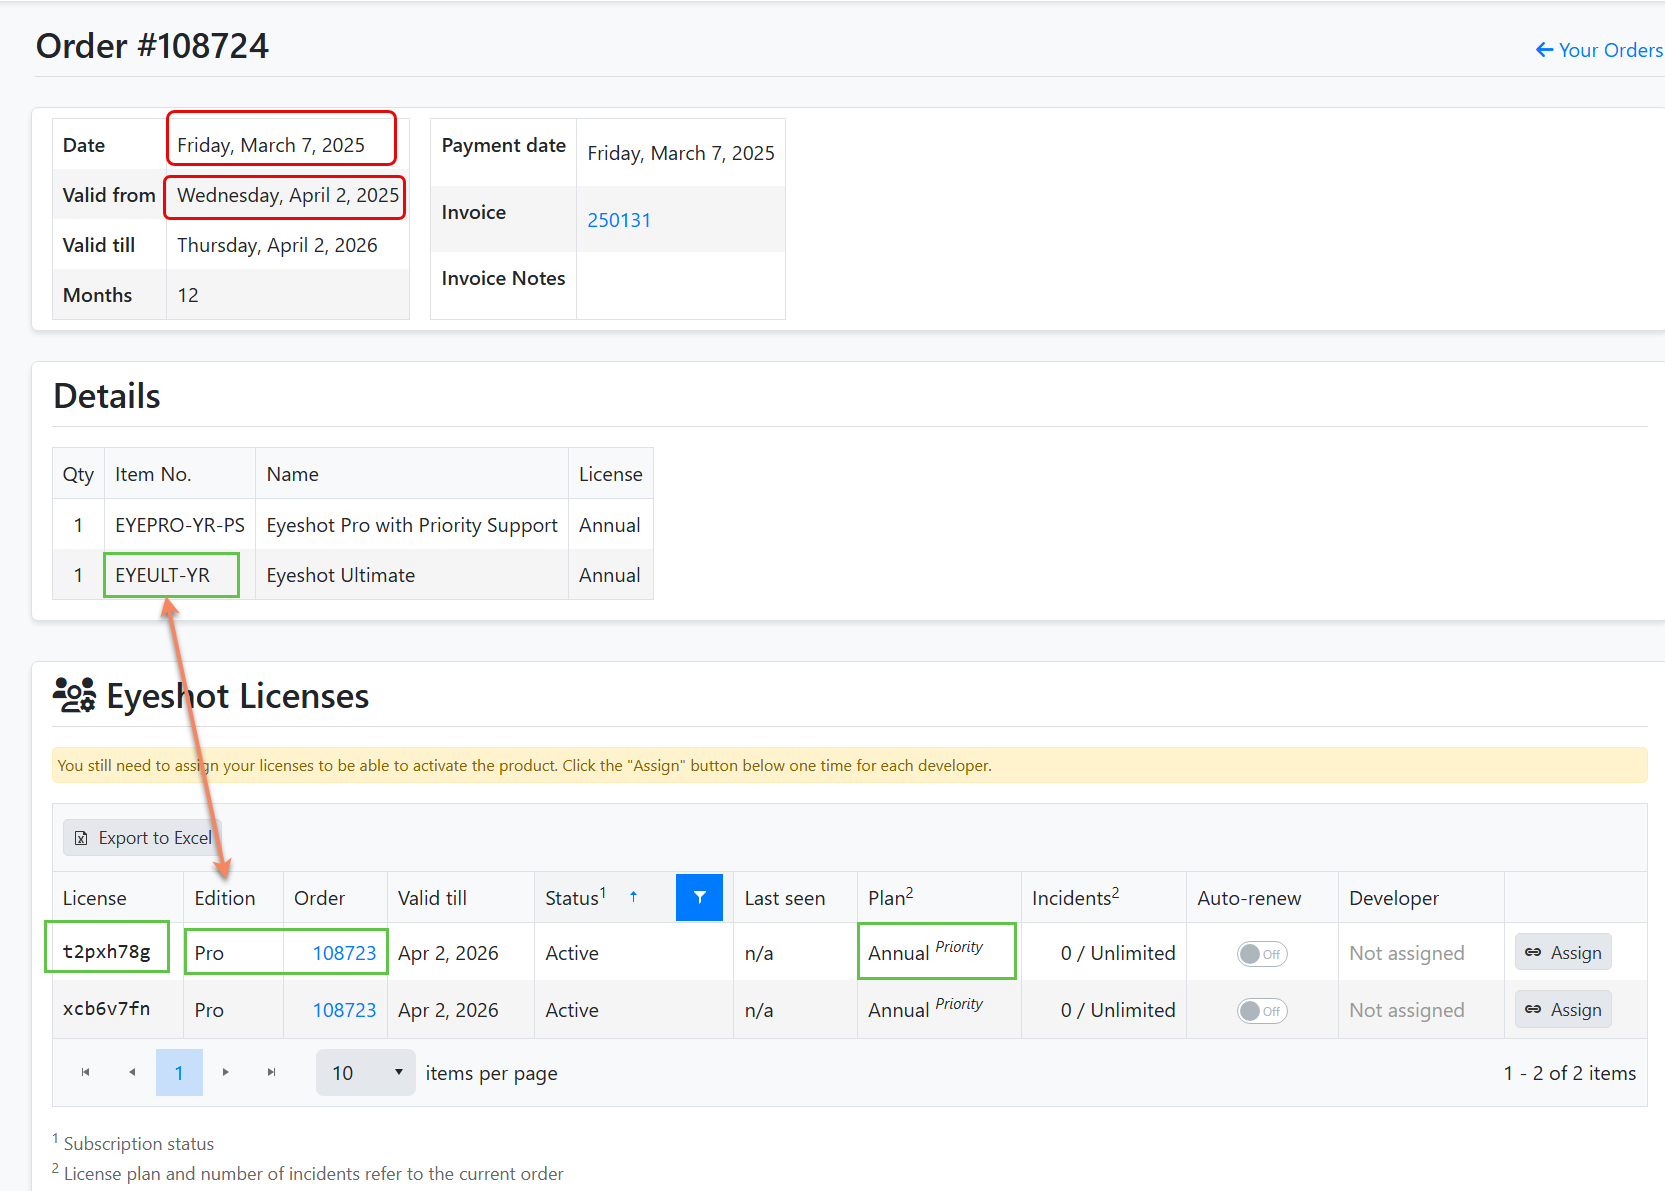Assign license t2pxh78g to a developer
The image size is (1665, 1191).
click(1563, 953)
